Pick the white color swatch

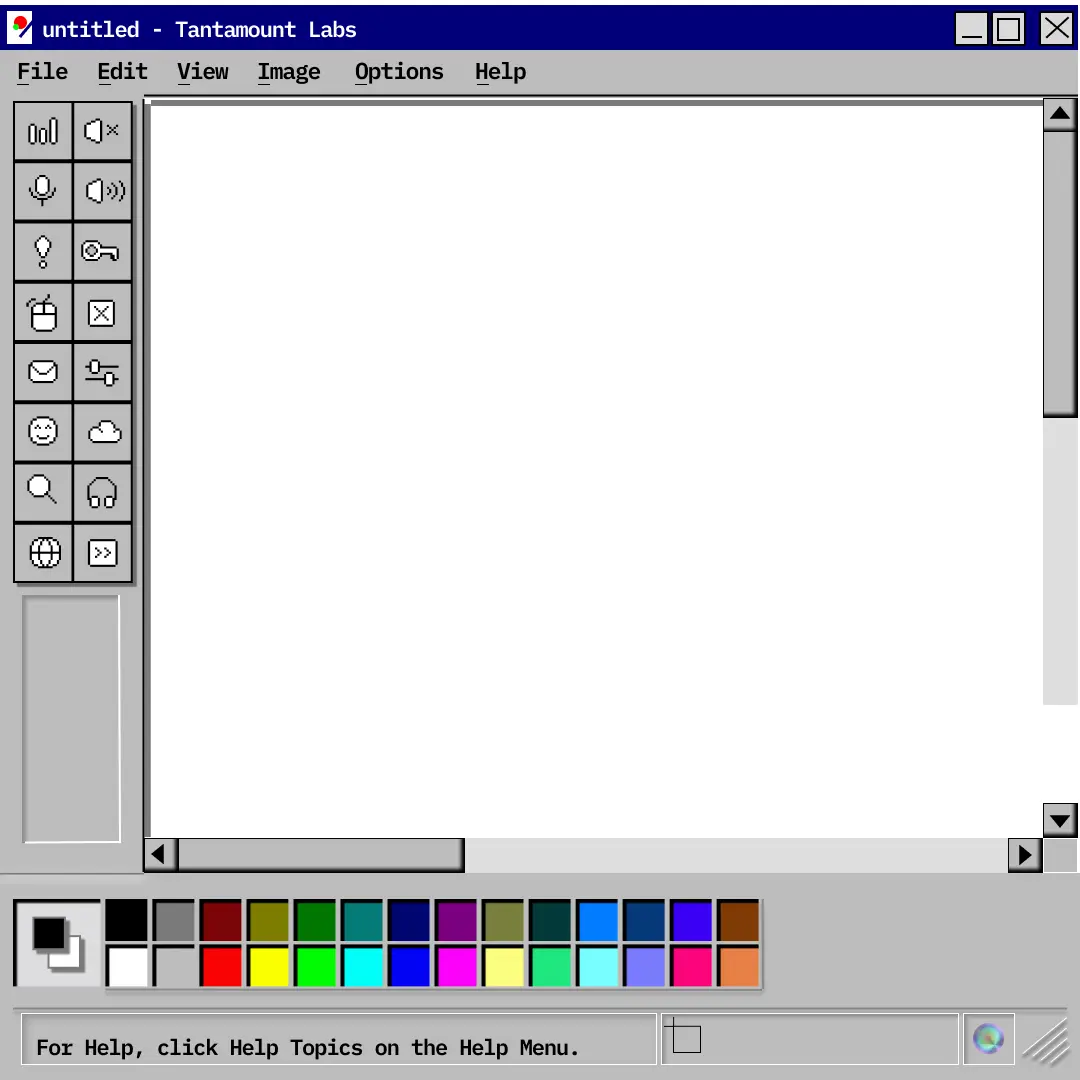(127, 966)
